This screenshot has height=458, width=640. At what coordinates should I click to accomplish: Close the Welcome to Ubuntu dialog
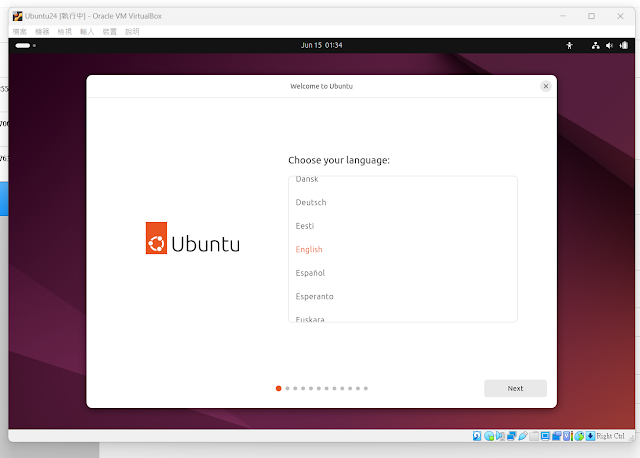coord(546,86)
